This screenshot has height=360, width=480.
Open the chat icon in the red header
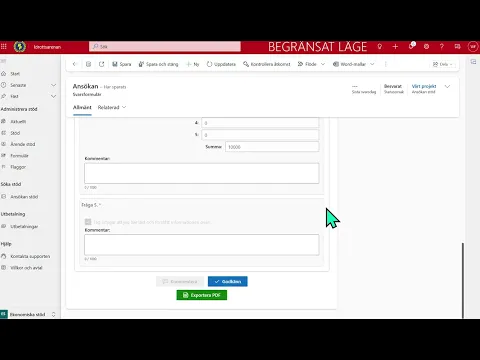[x=457, y=47]
